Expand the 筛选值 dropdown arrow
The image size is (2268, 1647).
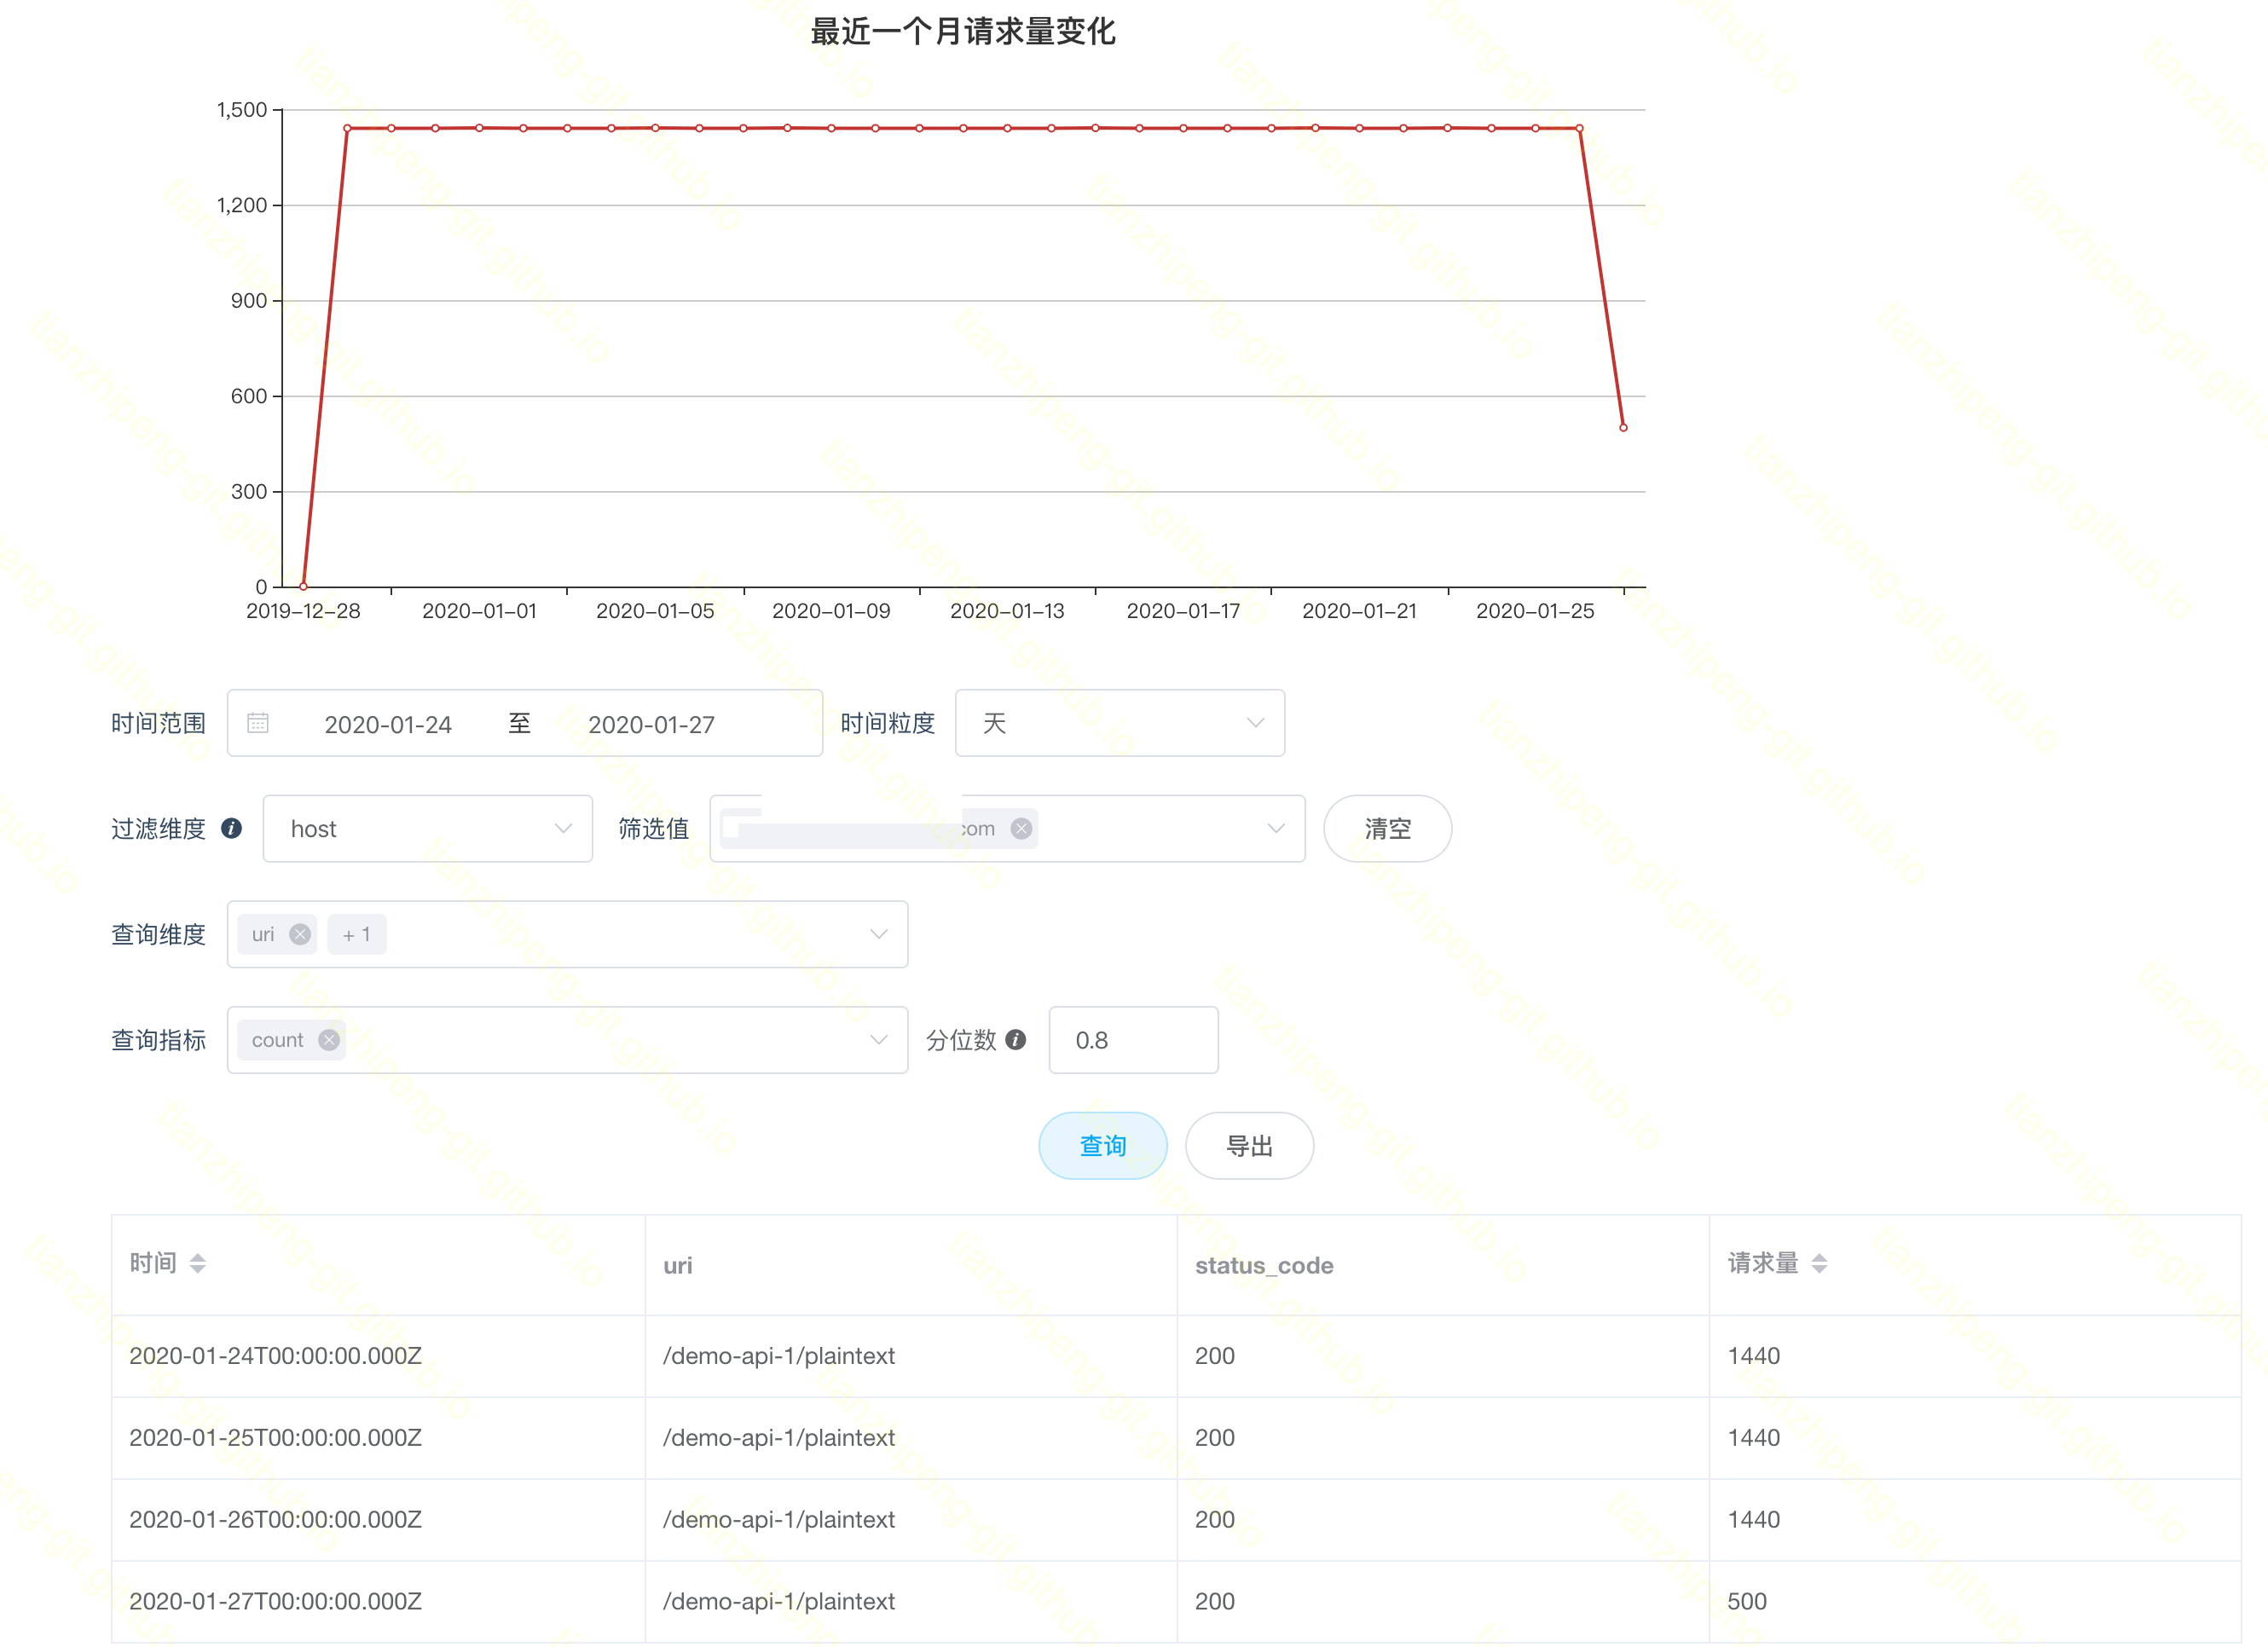tap(1275, 828)
